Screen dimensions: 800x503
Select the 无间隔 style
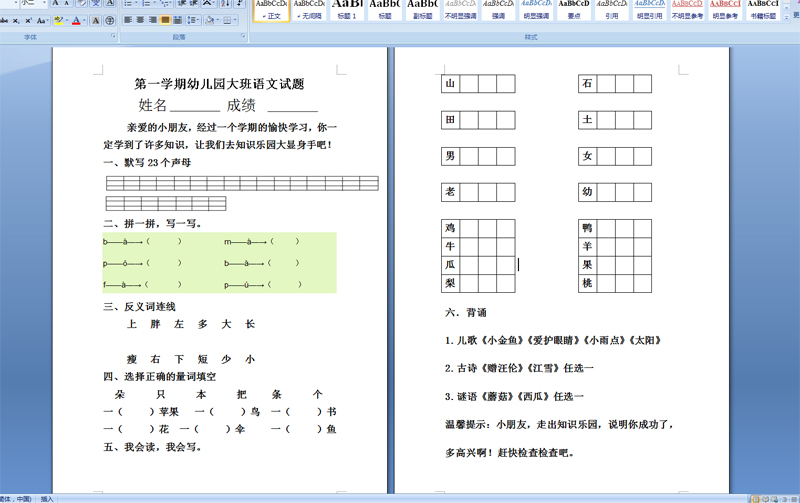point(309,10)
